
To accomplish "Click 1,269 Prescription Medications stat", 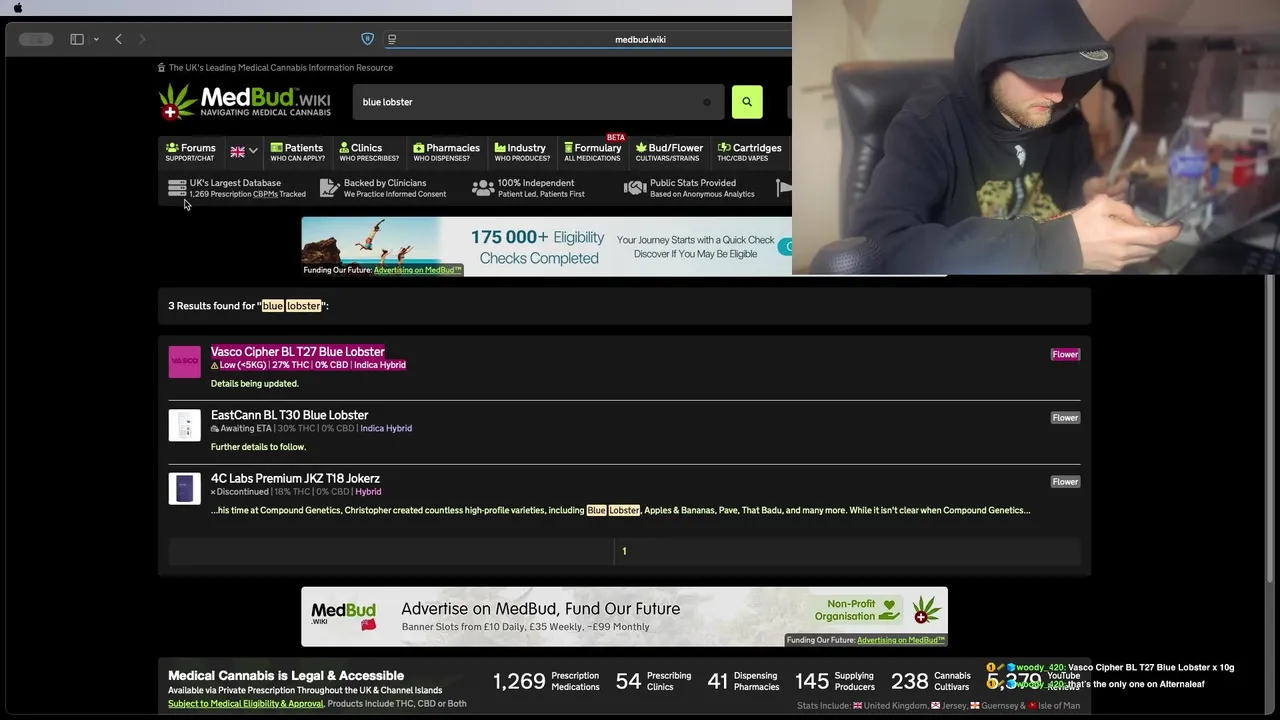I will click(x=546, y=681).
